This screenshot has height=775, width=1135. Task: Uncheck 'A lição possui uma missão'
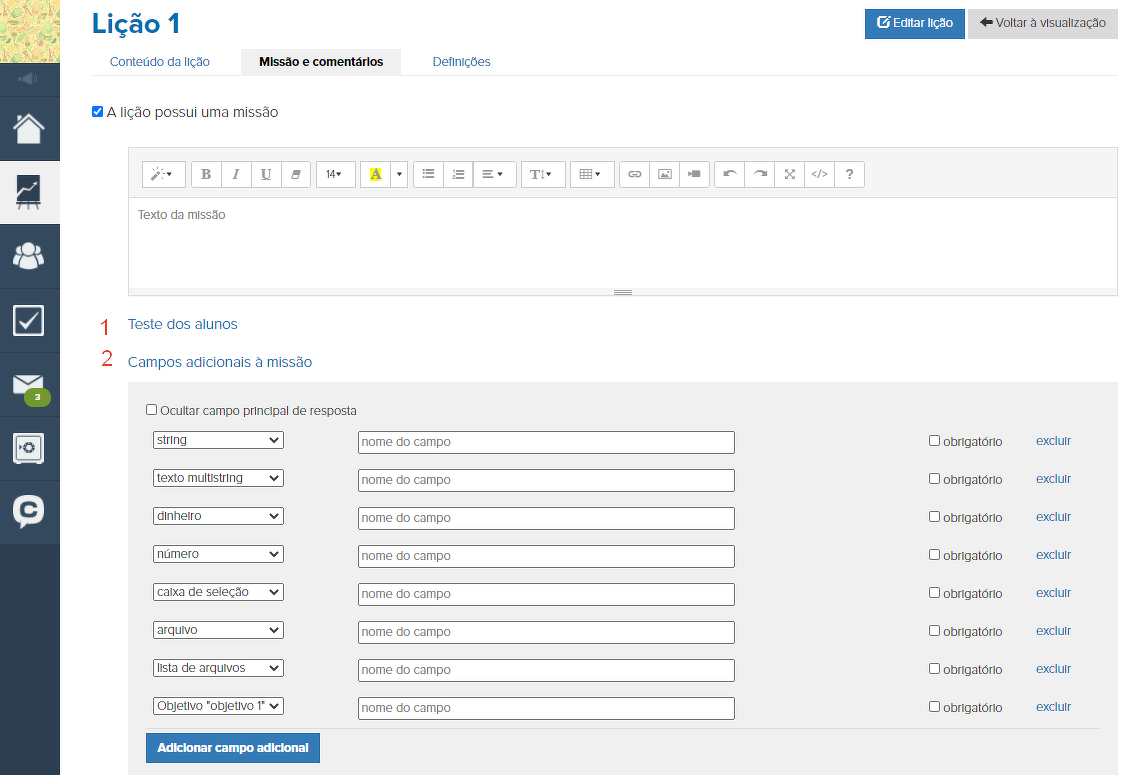pyautogui.click(x=97, y=112)
